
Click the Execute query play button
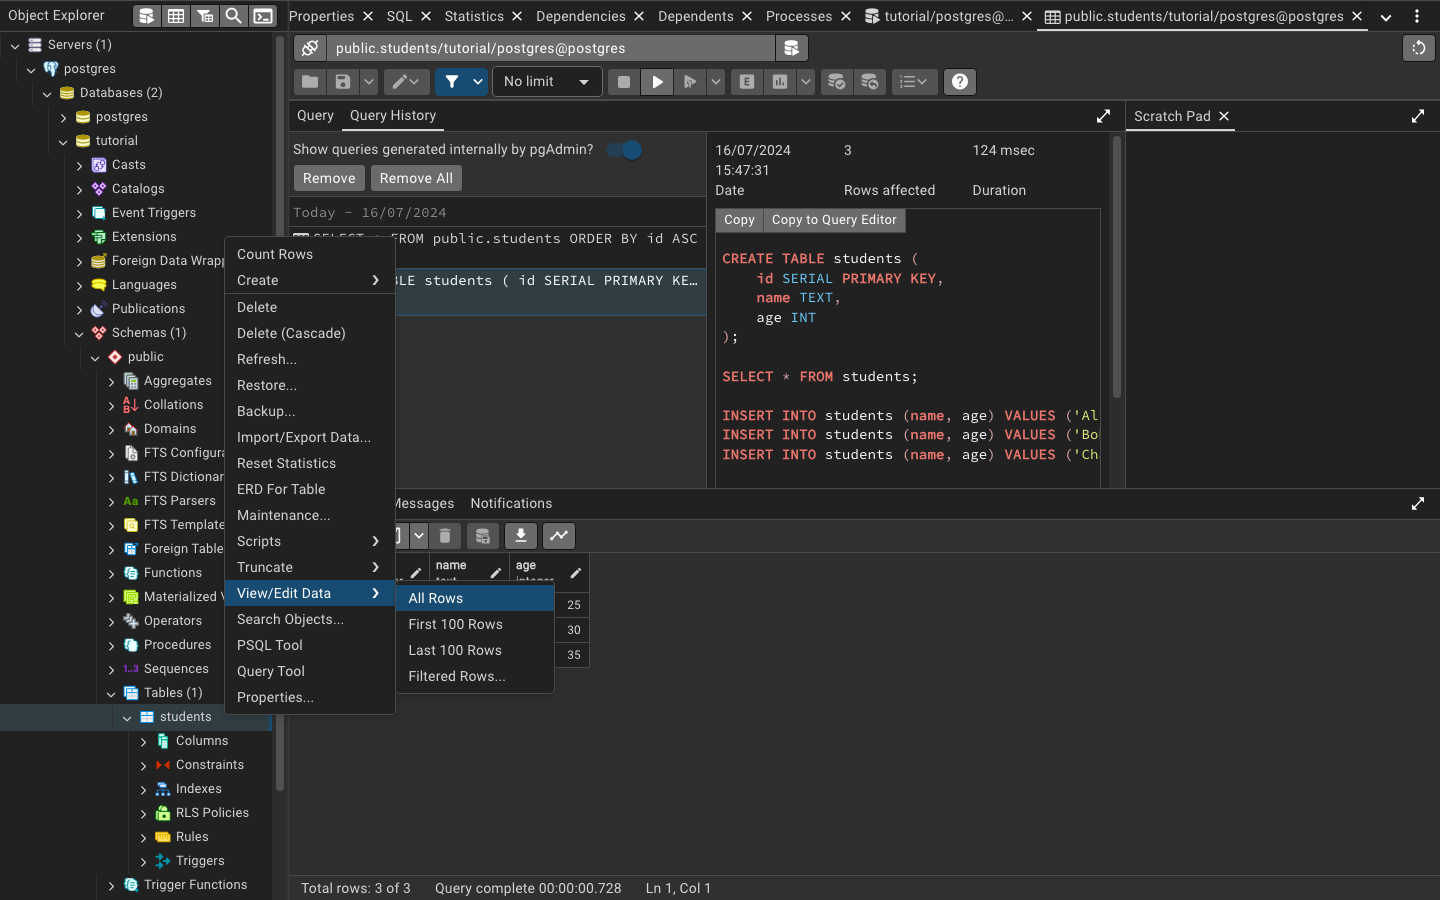(x=657, y=82)
